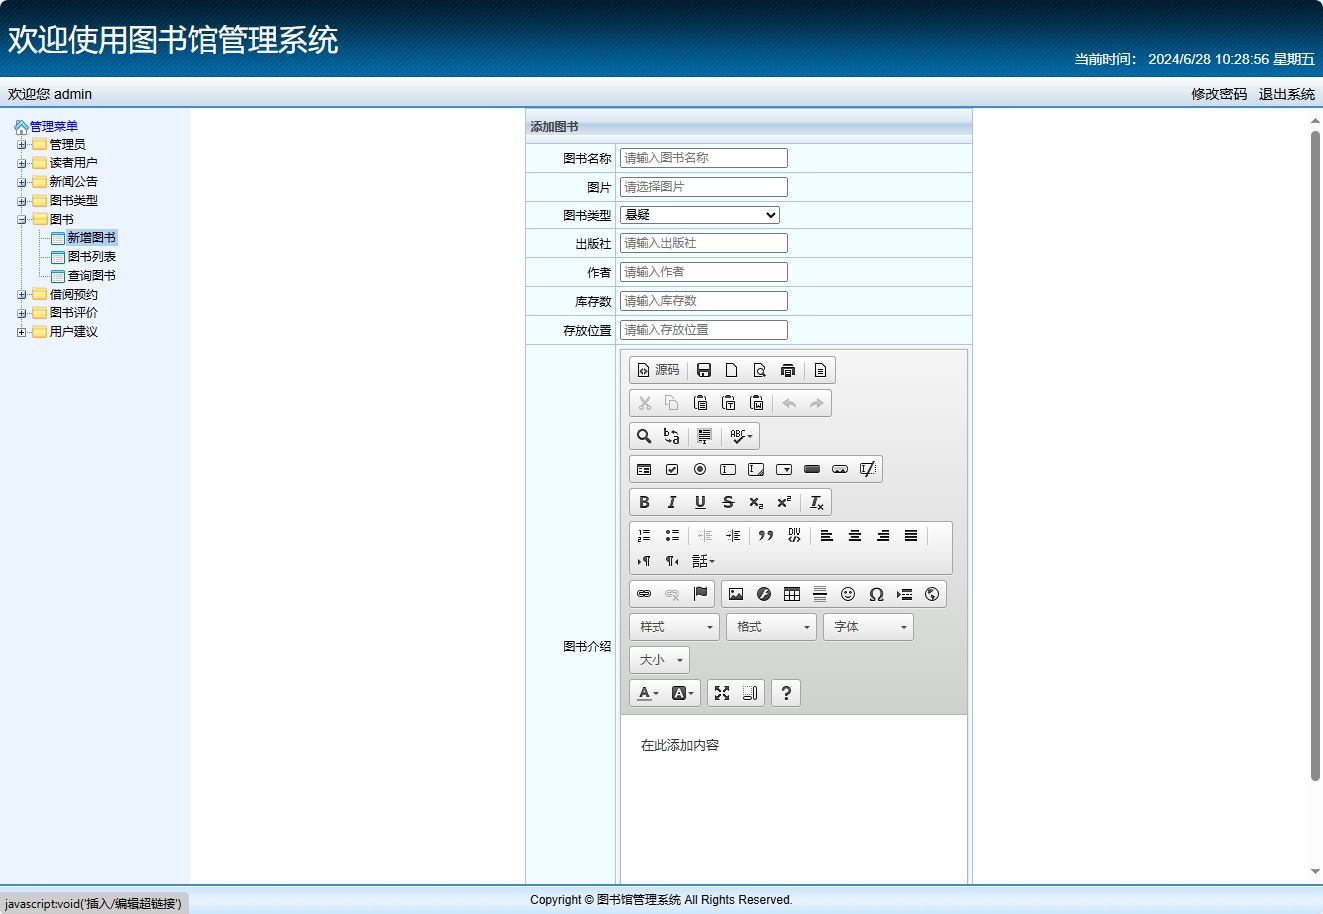Select 图书列表 in the sidebar menu
The height and width of the screenshot is (914, 1323).
(x=92, y=256)
